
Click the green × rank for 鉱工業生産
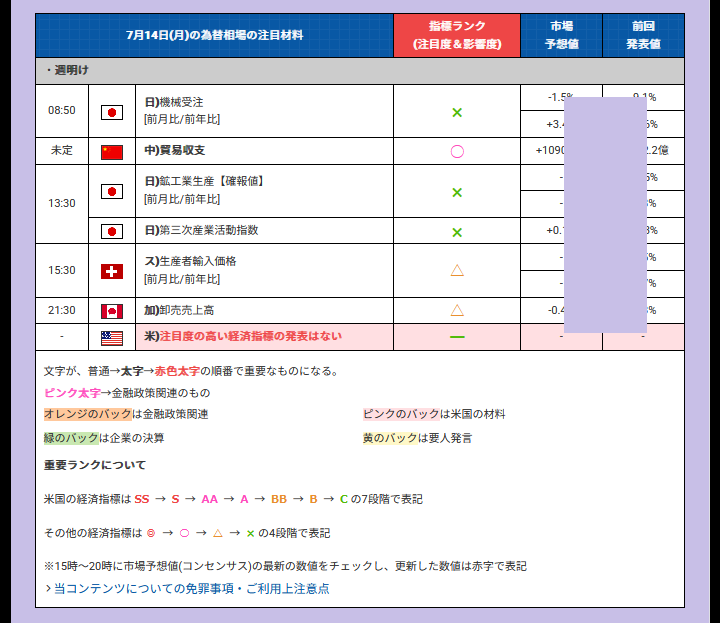coord(457,192)
